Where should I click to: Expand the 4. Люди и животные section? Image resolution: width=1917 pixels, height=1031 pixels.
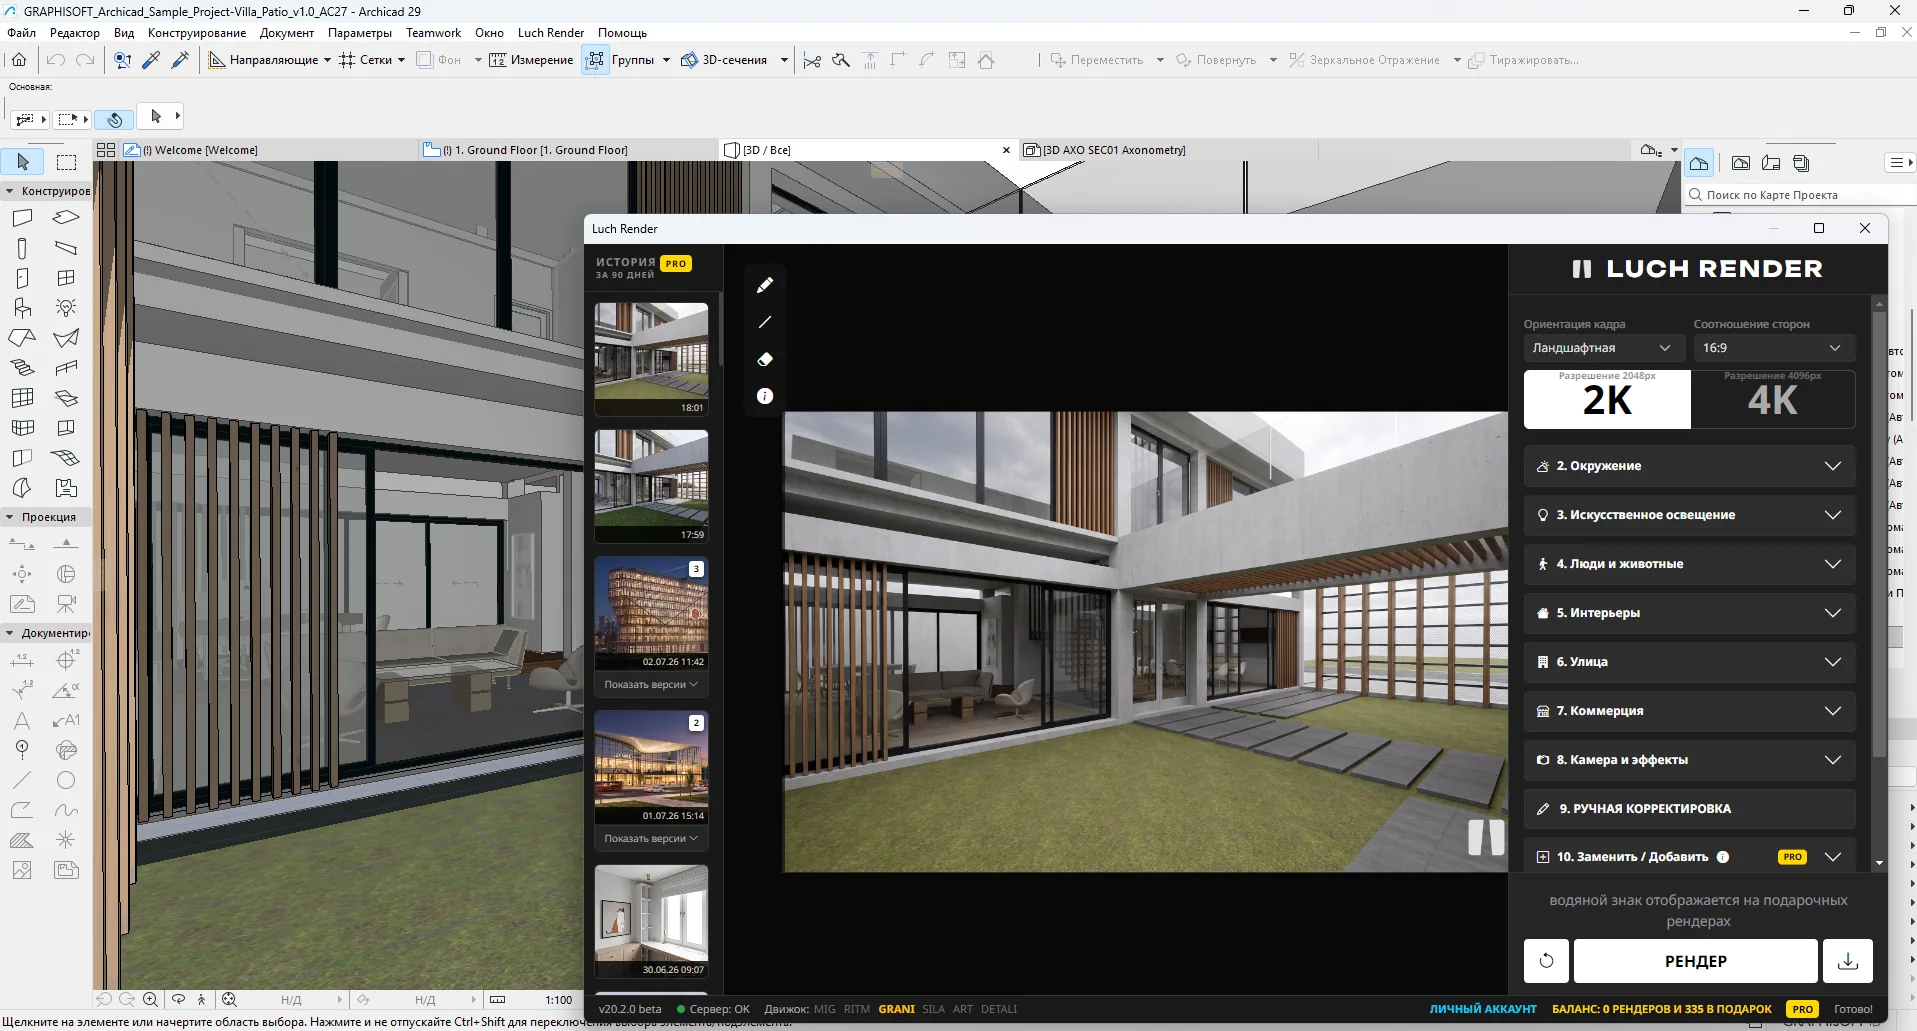(1689, 564)
